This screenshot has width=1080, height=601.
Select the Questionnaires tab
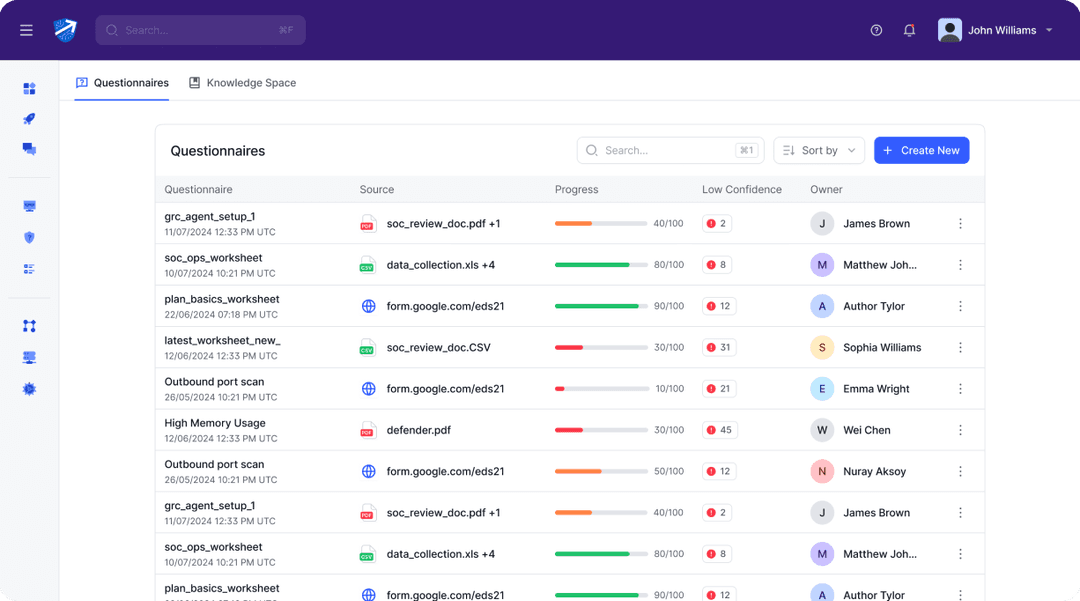click(x=122, y=83)
